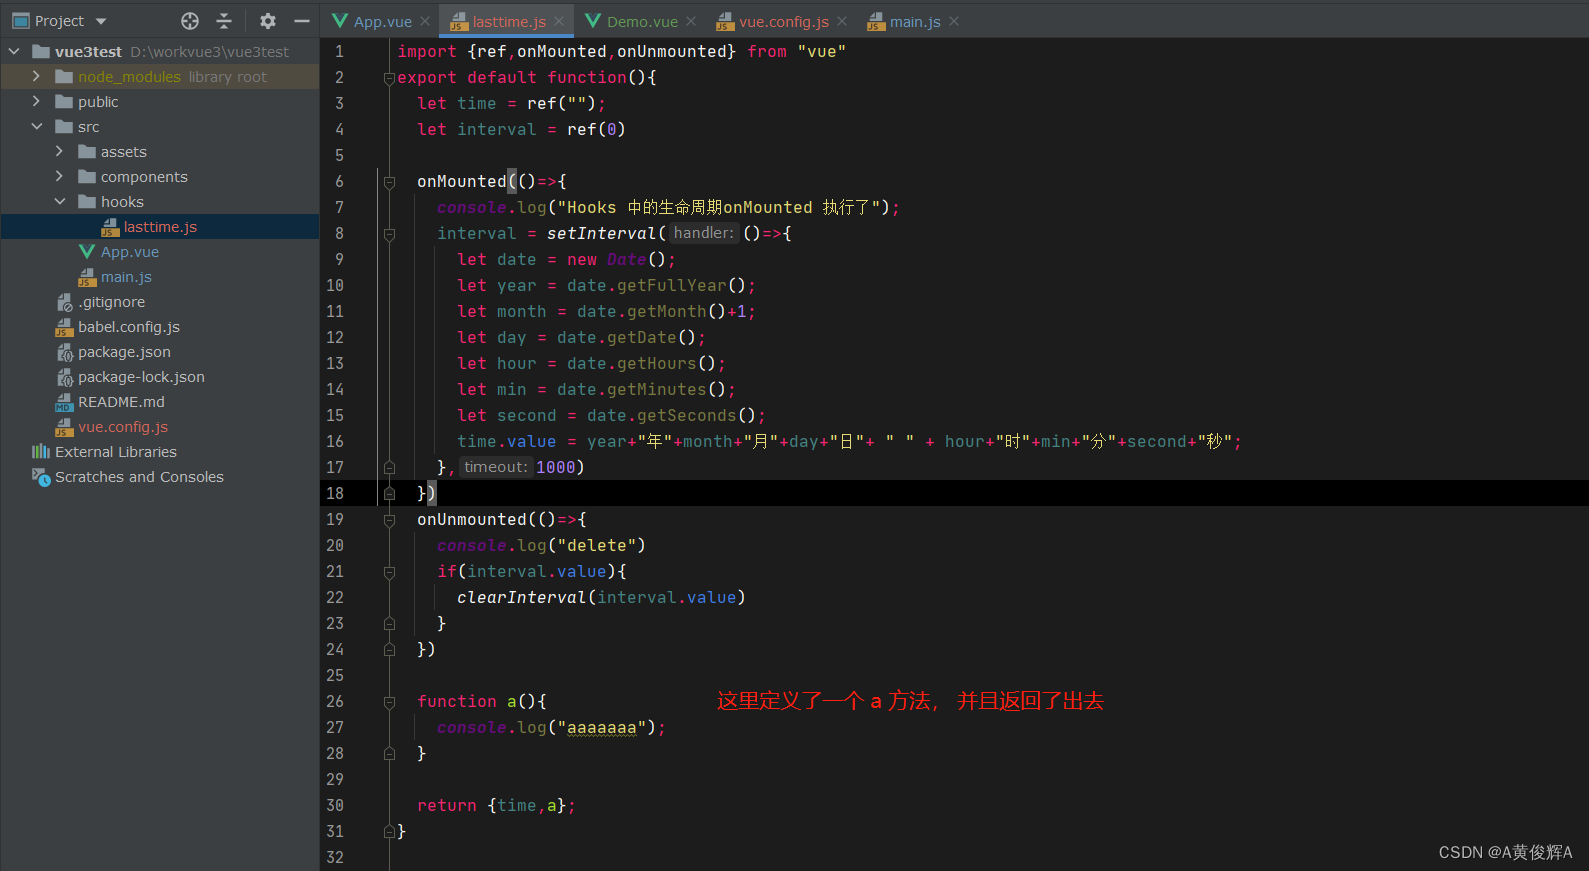Fold the onMounted block at line 6
The image size is (1589, 871).
(389, 182)
